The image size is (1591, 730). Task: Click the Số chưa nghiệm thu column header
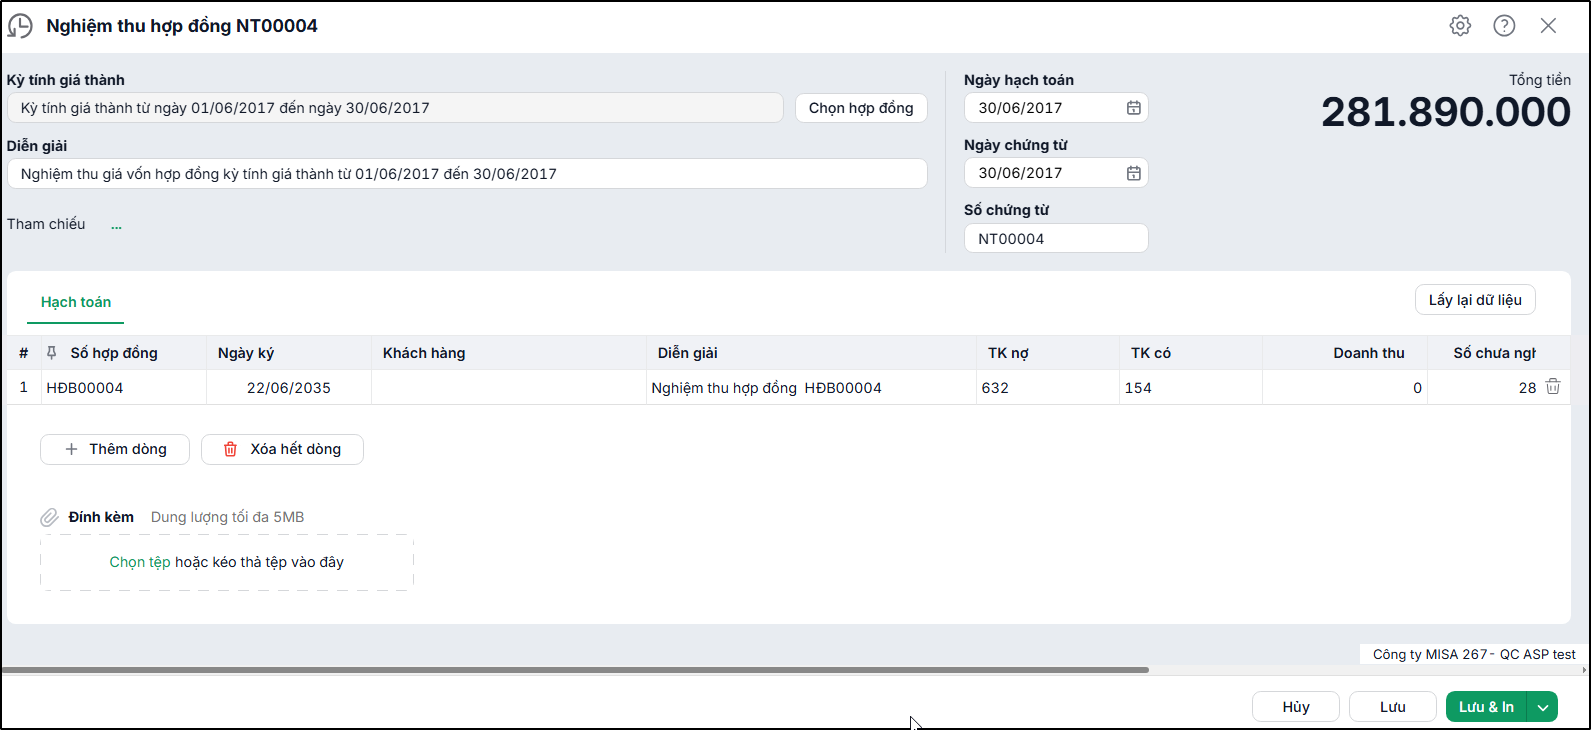(1495, 353)
